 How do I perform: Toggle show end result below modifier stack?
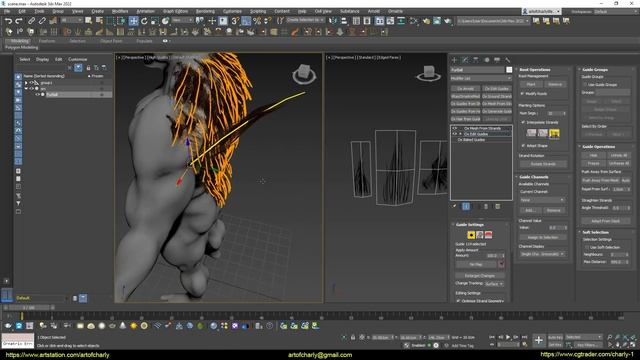tap(466, 207)
